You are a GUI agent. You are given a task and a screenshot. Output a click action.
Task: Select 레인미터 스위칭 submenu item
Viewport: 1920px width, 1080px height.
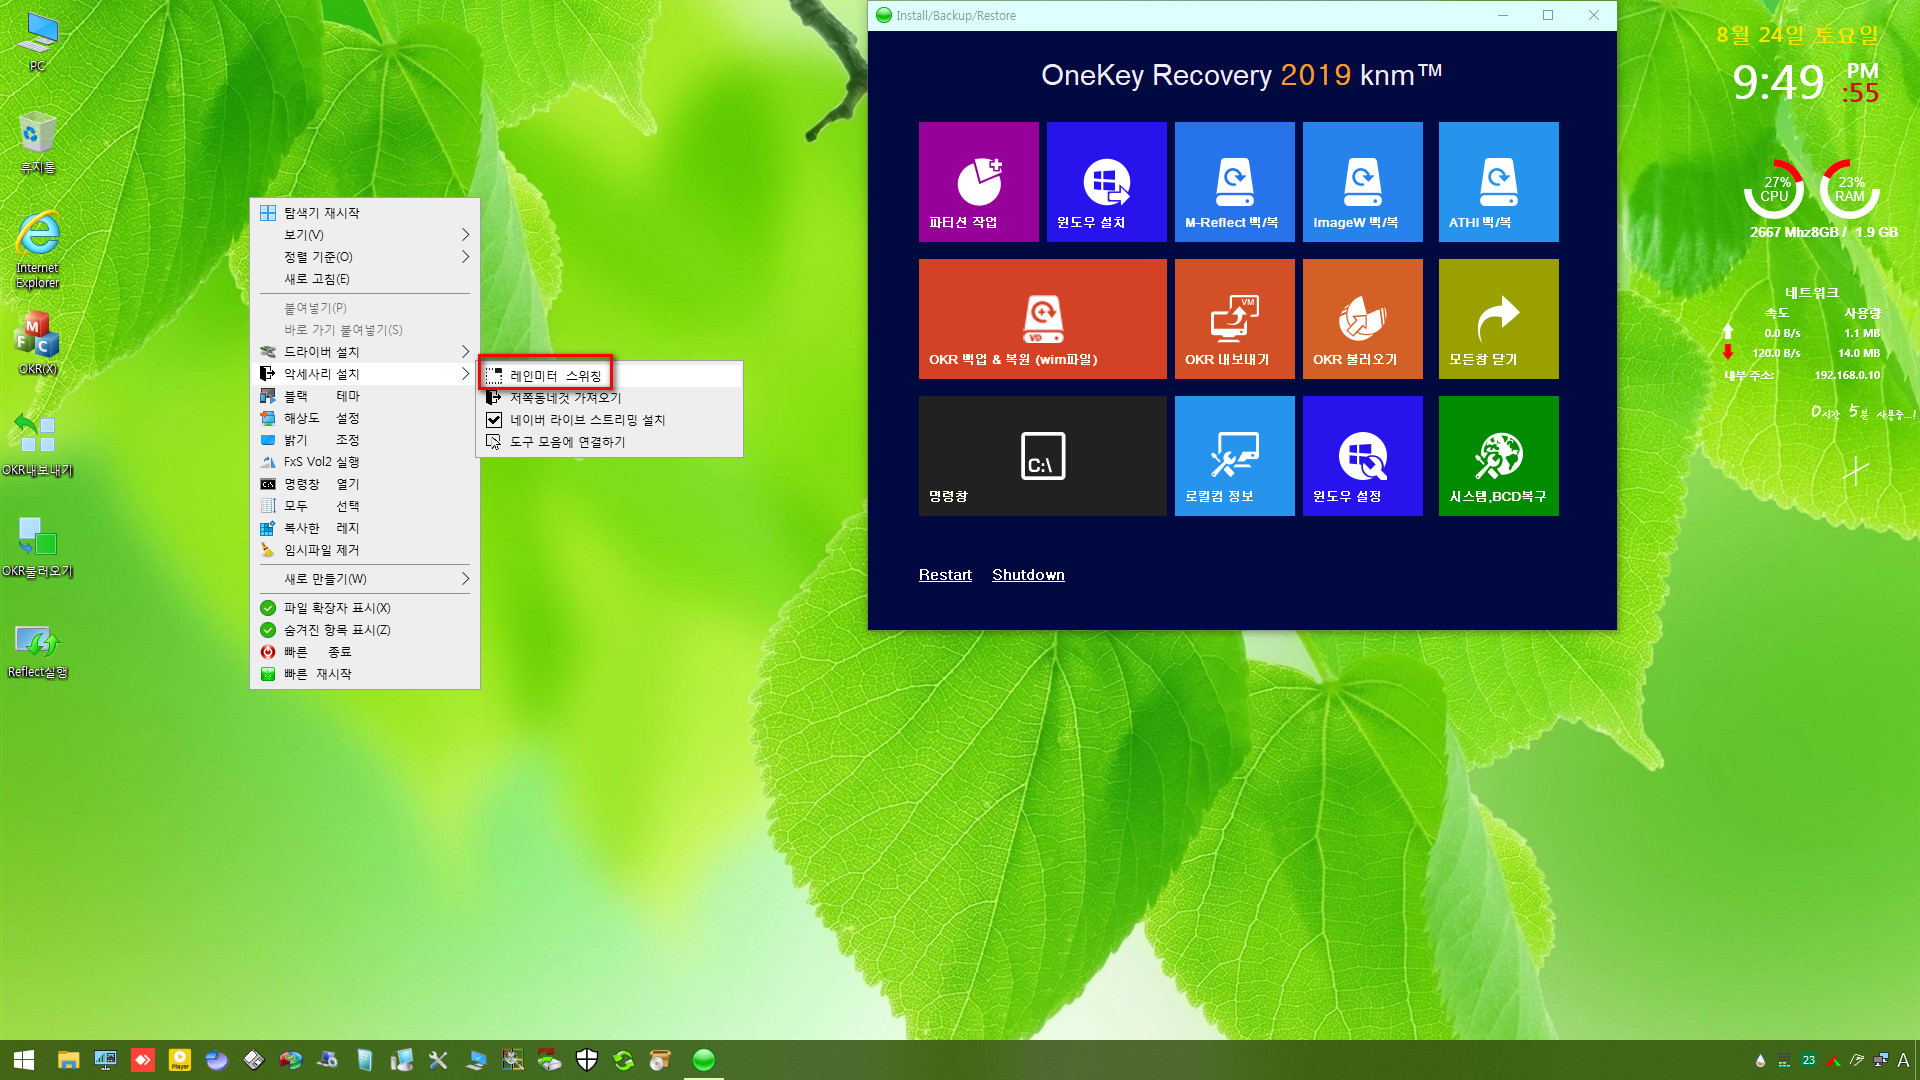click(x=610, y=376)
